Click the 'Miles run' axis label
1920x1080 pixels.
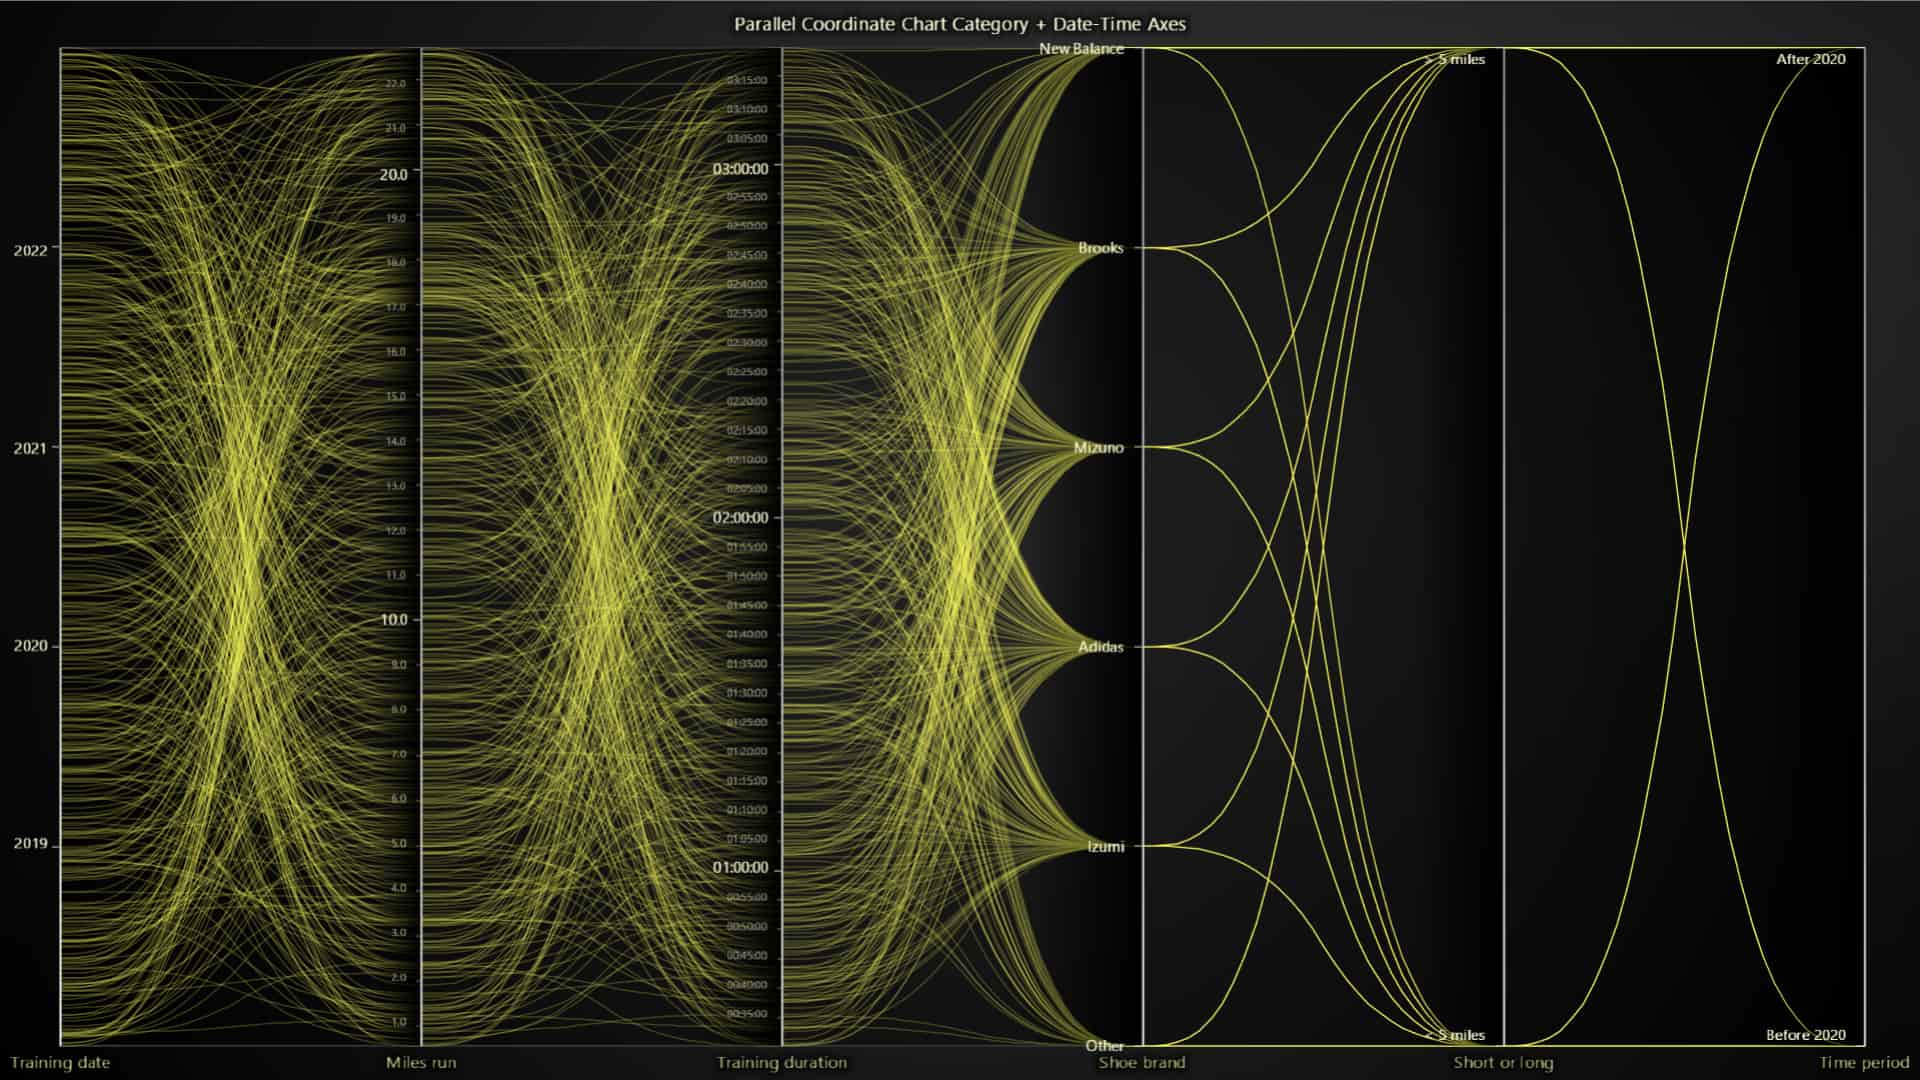click(421, 1063)
